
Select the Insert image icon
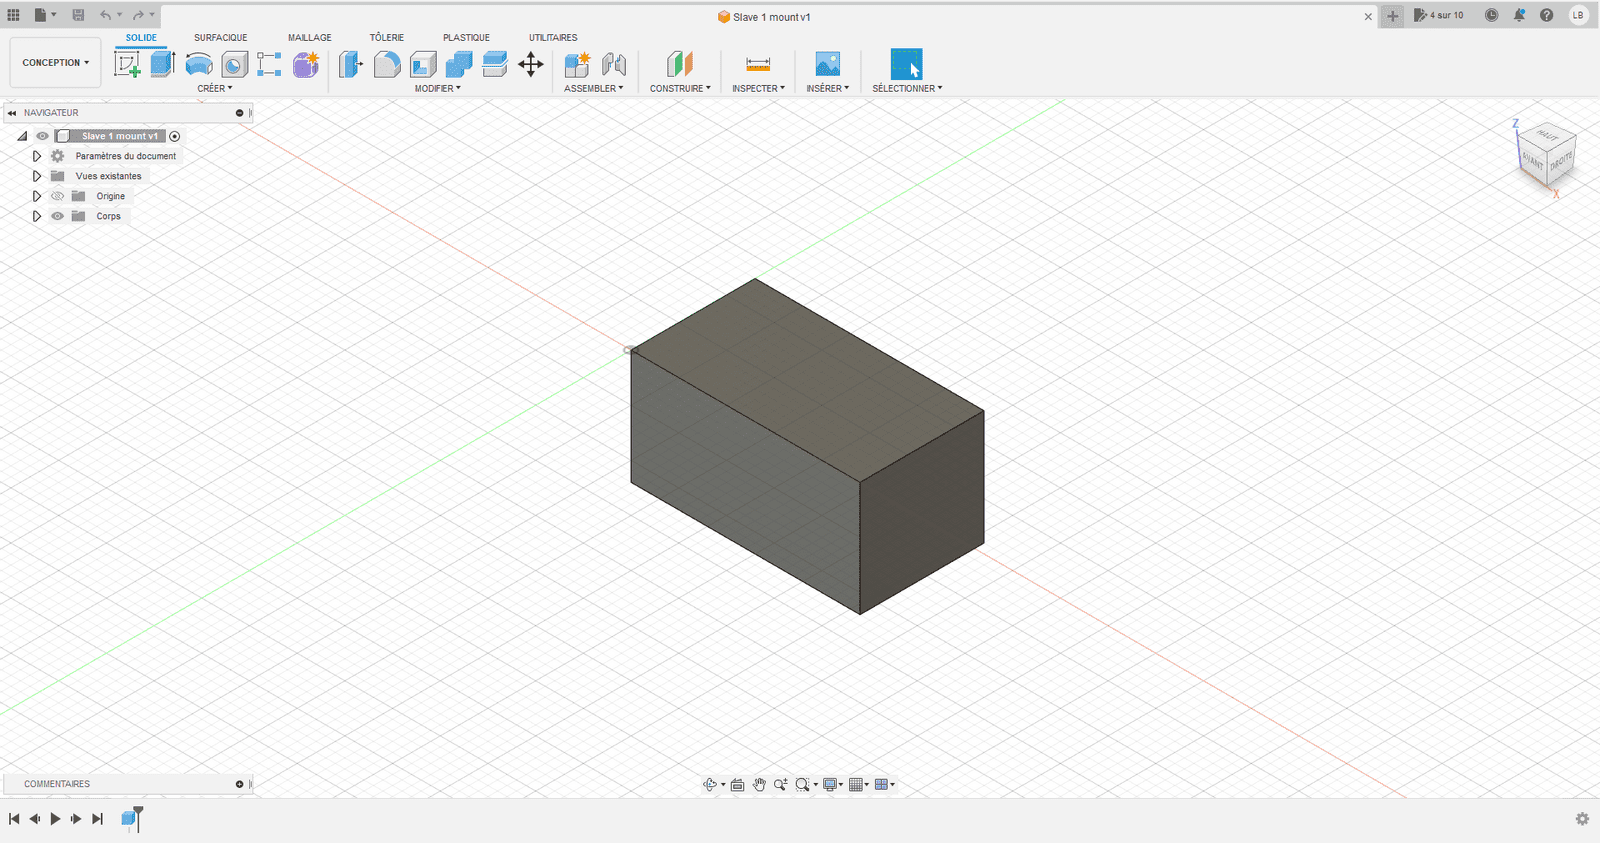coord(827,65)
